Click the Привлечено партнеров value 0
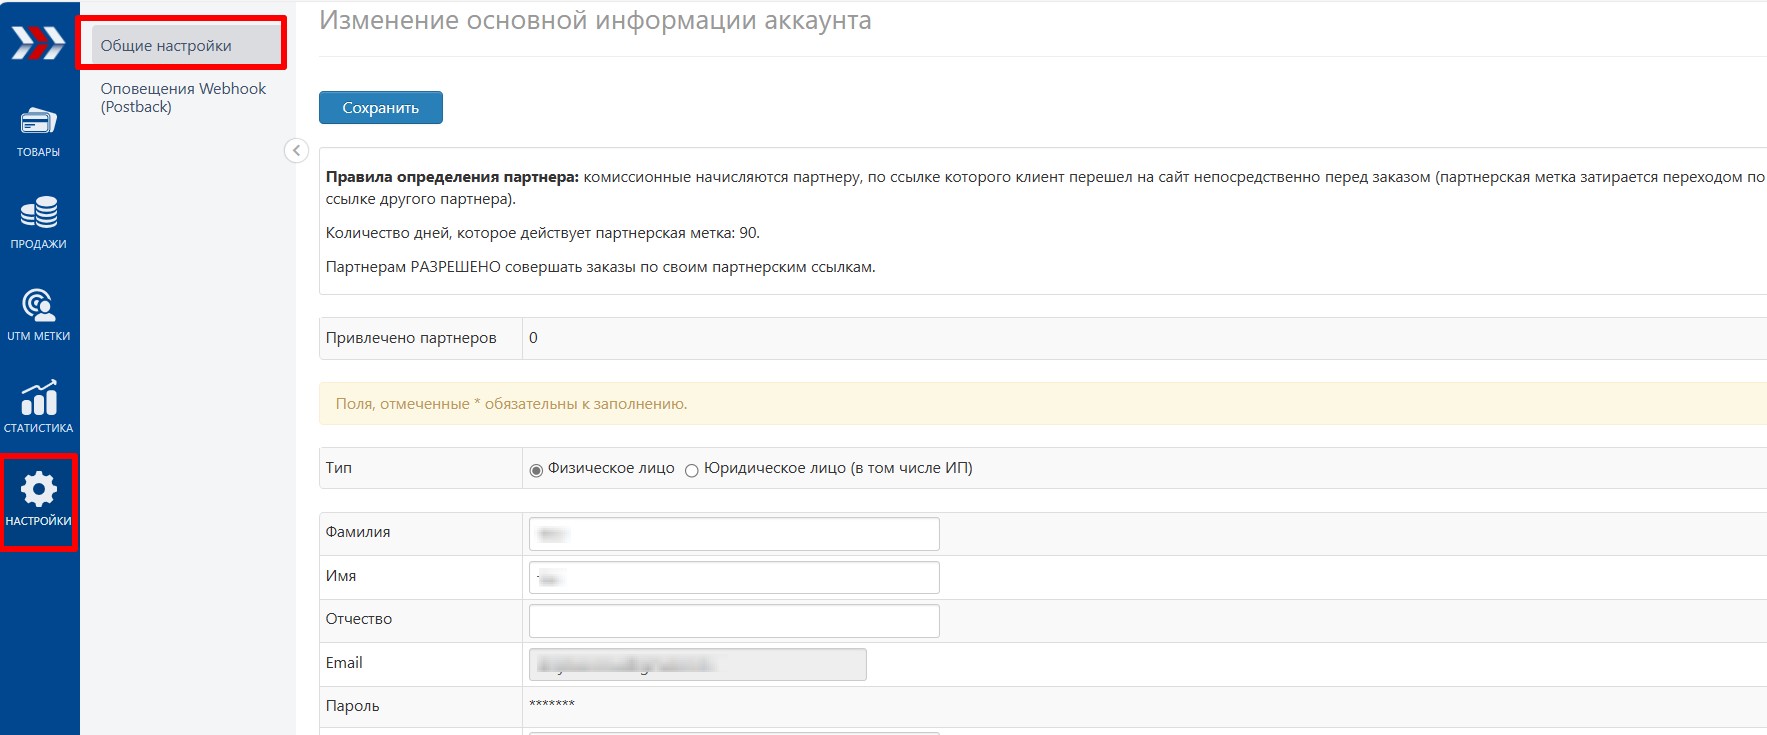This screenshot has width=1767, height=735. click(533, 338)
